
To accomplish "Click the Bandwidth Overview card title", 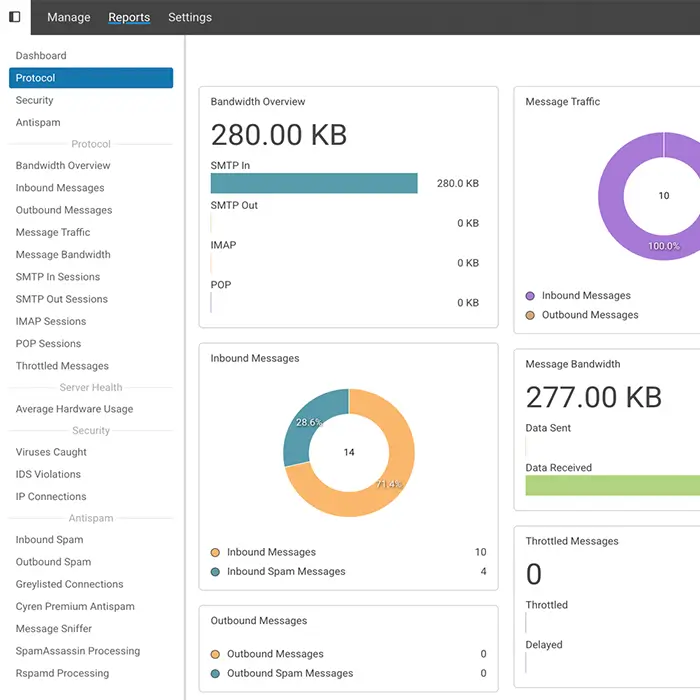I will point(258,102).
